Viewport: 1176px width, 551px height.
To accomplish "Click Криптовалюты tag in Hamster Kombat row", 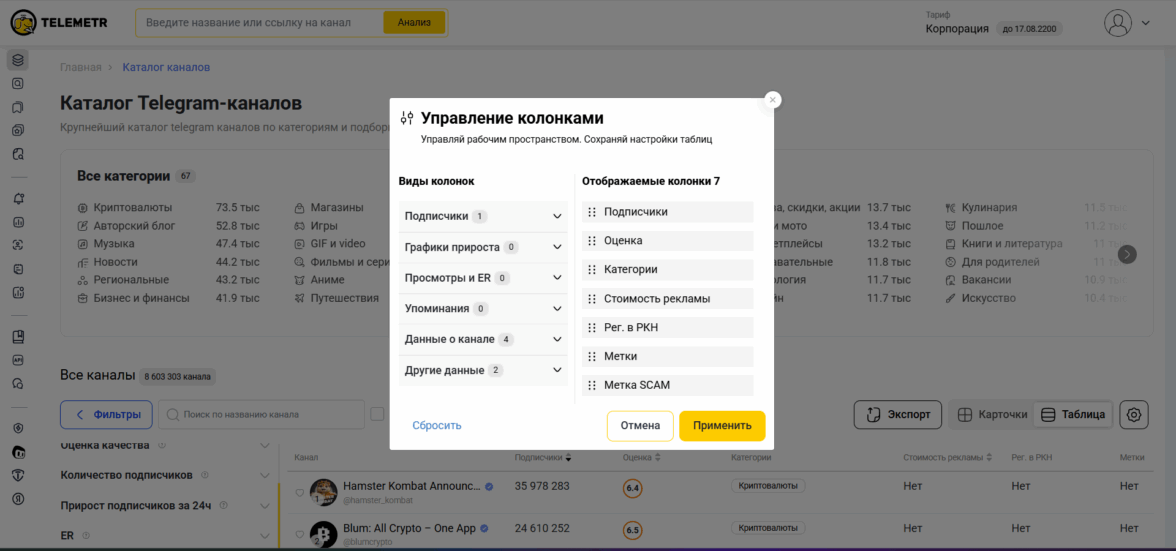I will point(768,486).
